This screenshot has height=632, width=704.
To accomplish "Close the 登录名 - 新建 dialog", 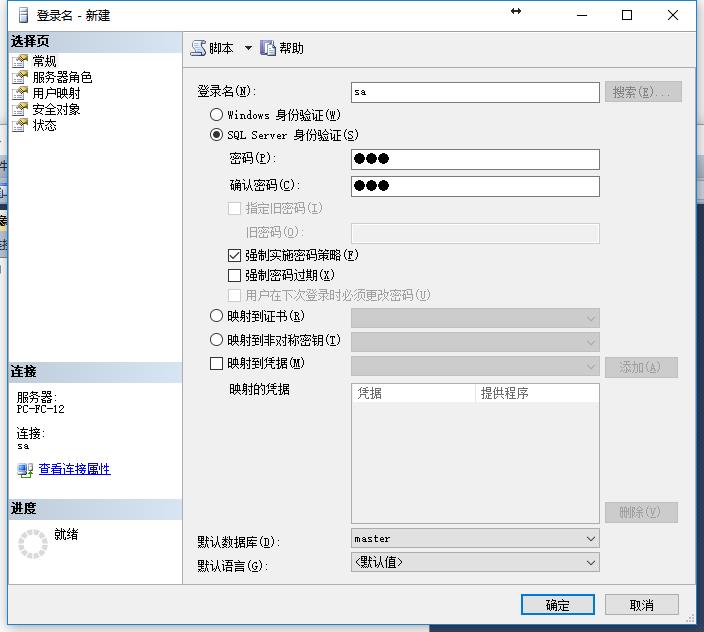I will 673,15.
